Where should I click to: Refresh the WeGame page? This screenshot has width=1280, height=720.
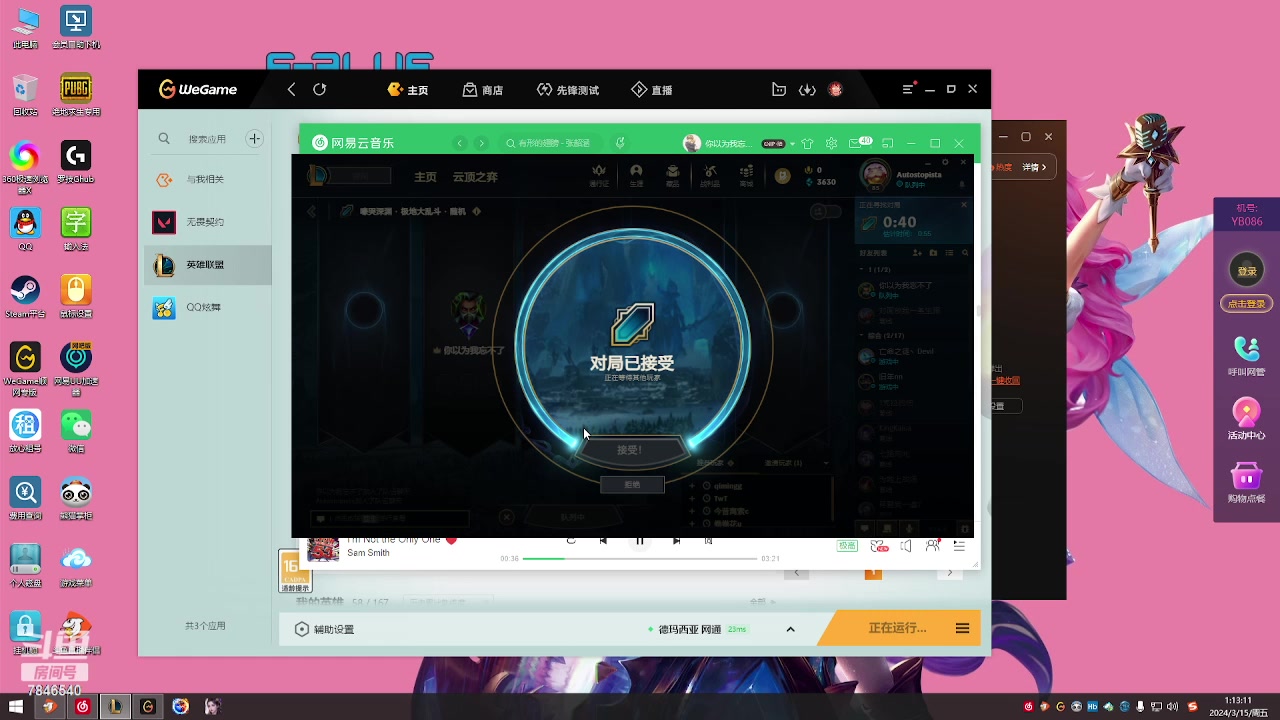pos(320,89)
